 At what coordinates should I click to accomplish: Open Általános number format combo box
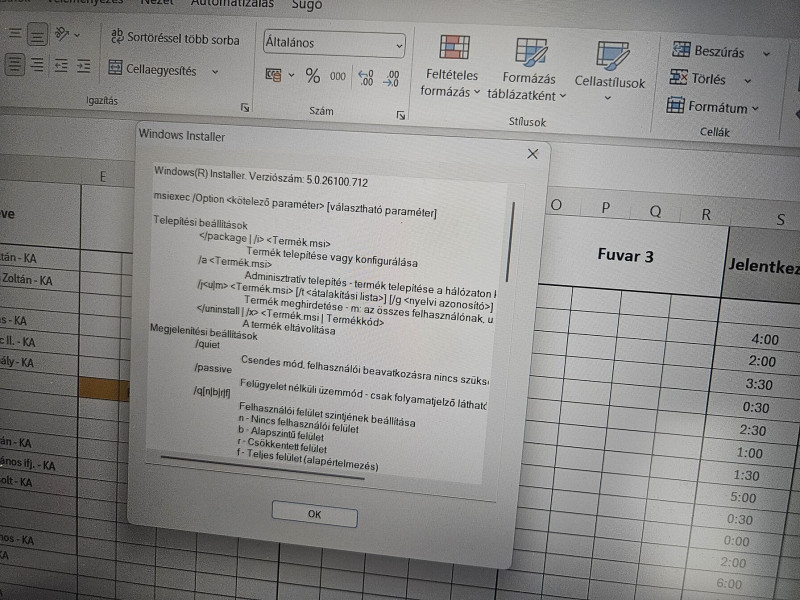(x=334, y=43)
